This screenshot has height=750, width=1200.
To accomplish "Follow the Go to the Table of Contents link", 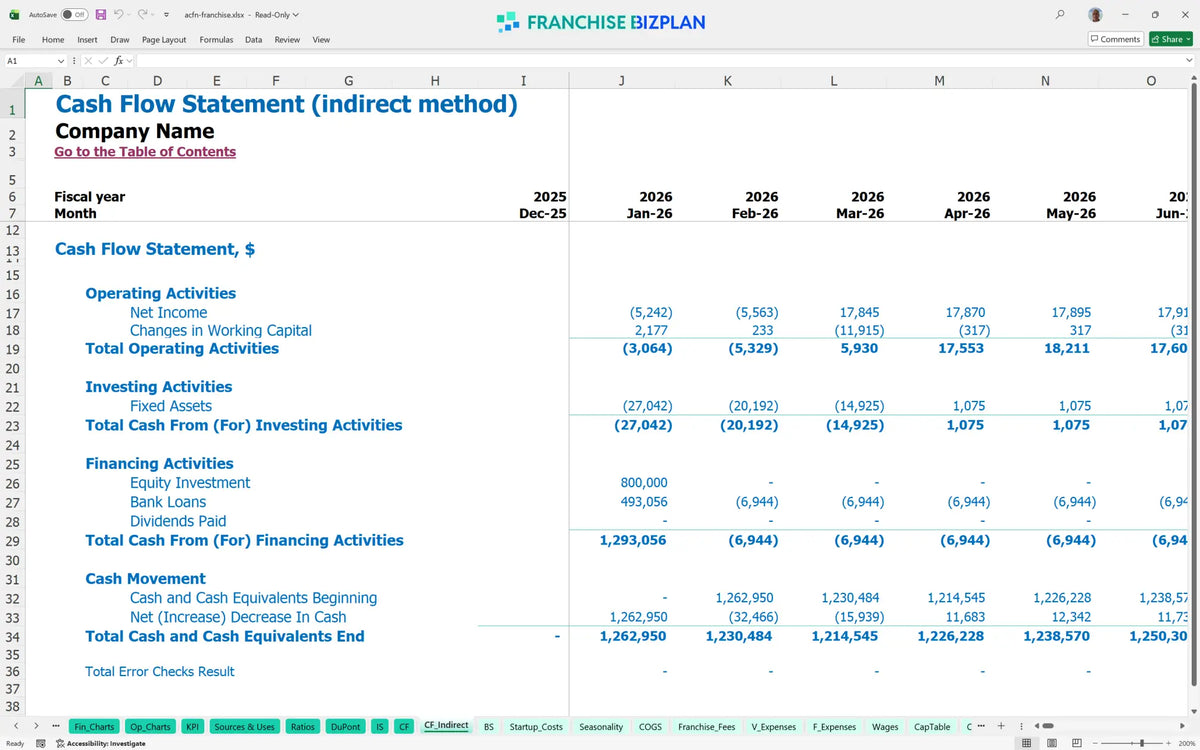I will point(145,152).
